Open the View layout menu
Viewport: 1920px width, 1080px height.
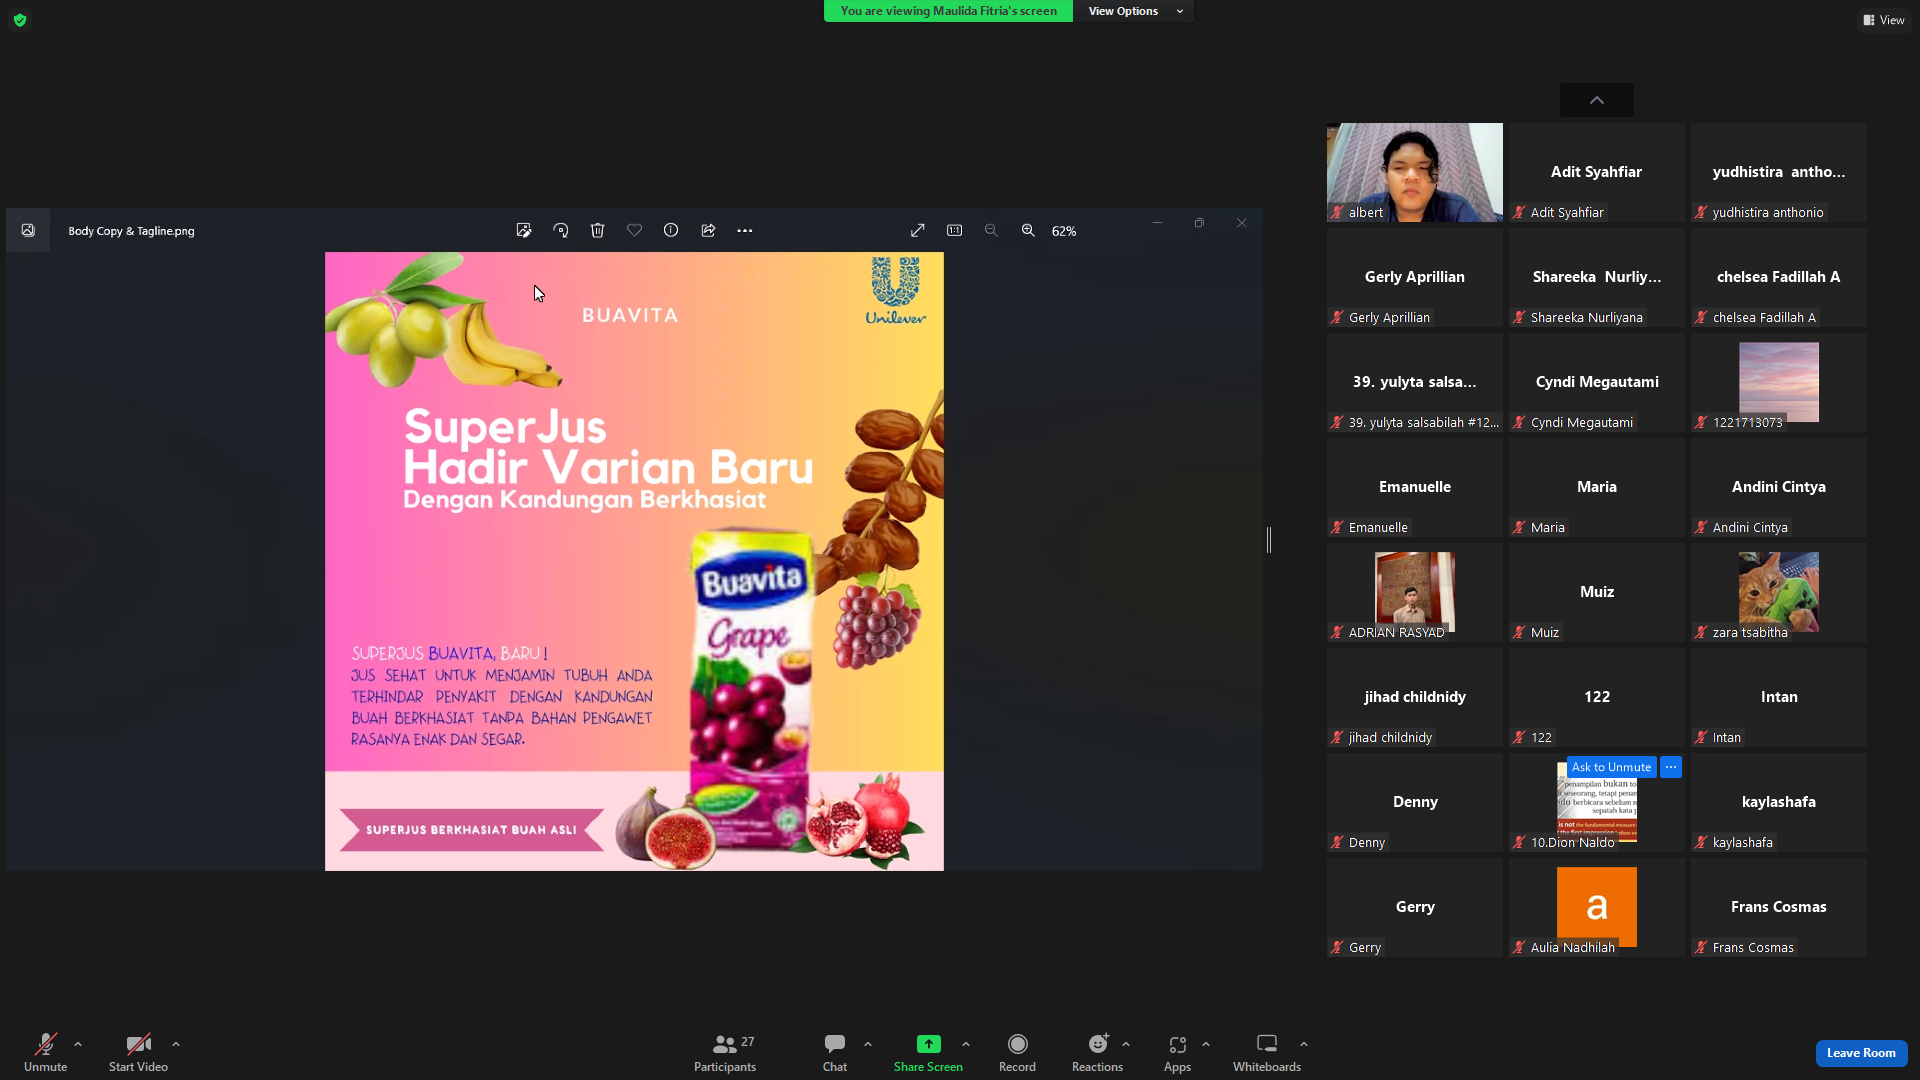[1884, 20]
